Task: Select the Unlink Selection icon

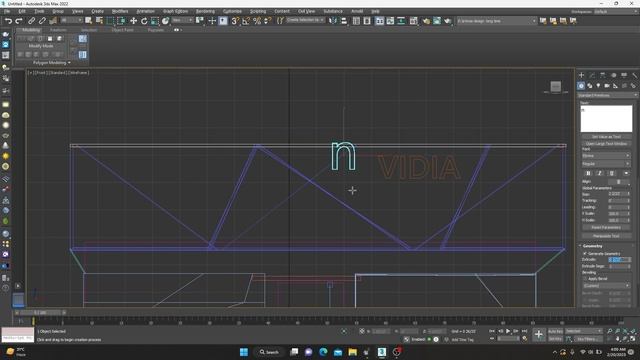Action: click(42, 21)
